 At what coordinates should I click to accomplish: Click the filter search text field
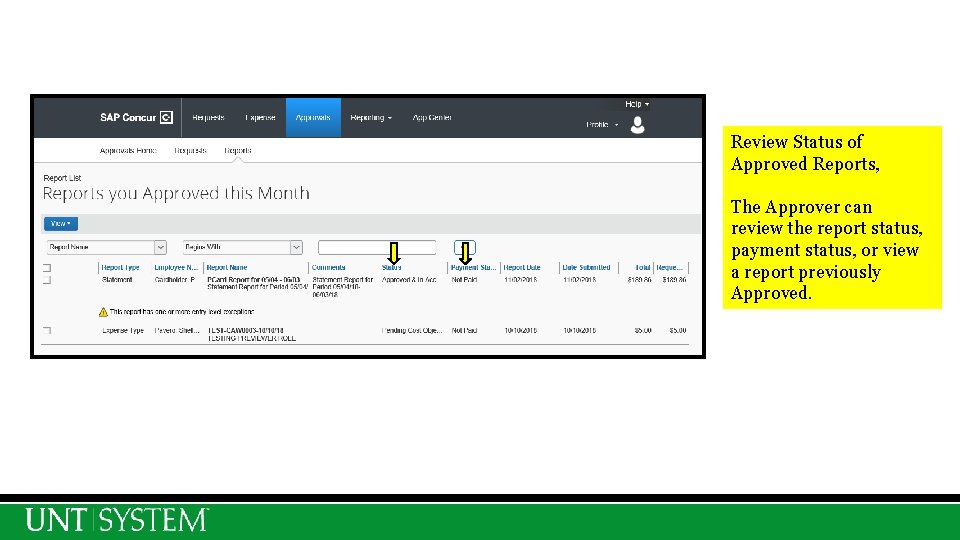377,247
